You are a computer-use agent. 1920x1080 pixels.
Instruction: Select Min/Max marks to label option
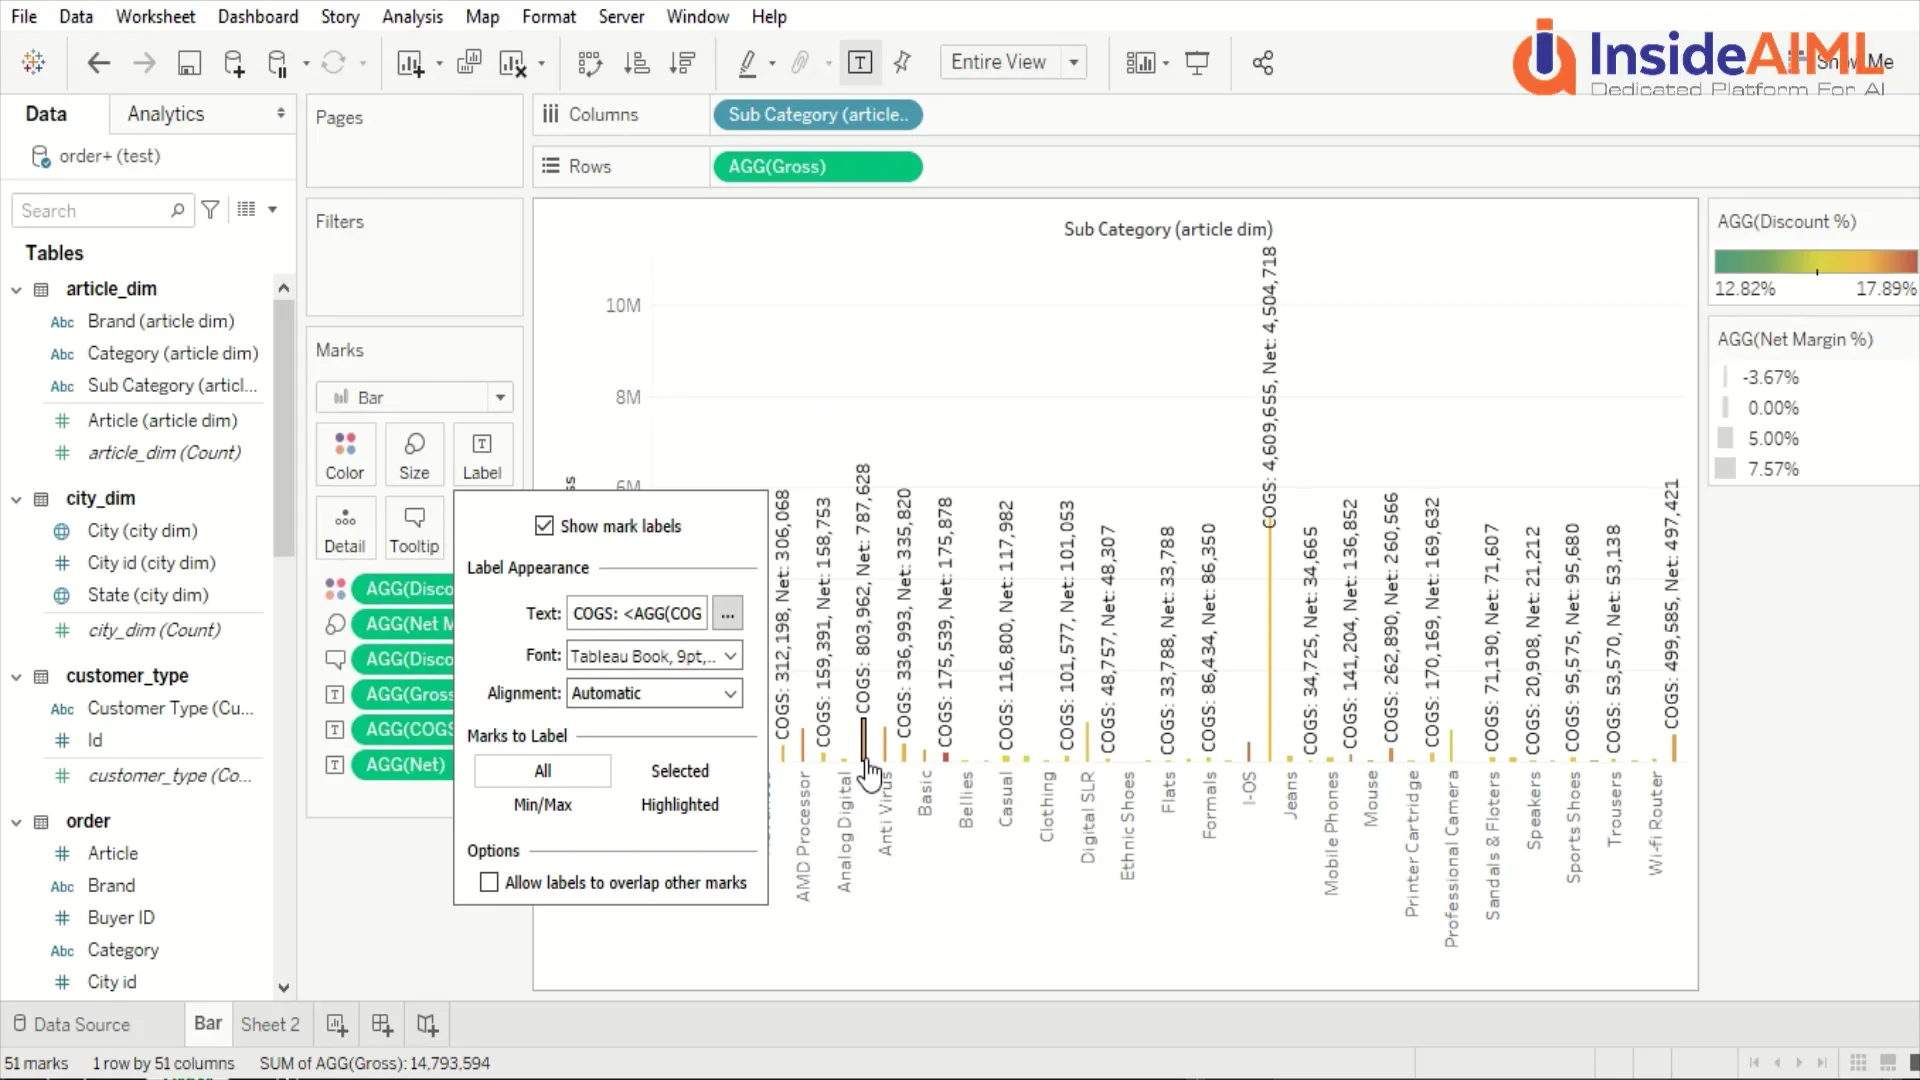pyautogui.click(x=543, y=805)
